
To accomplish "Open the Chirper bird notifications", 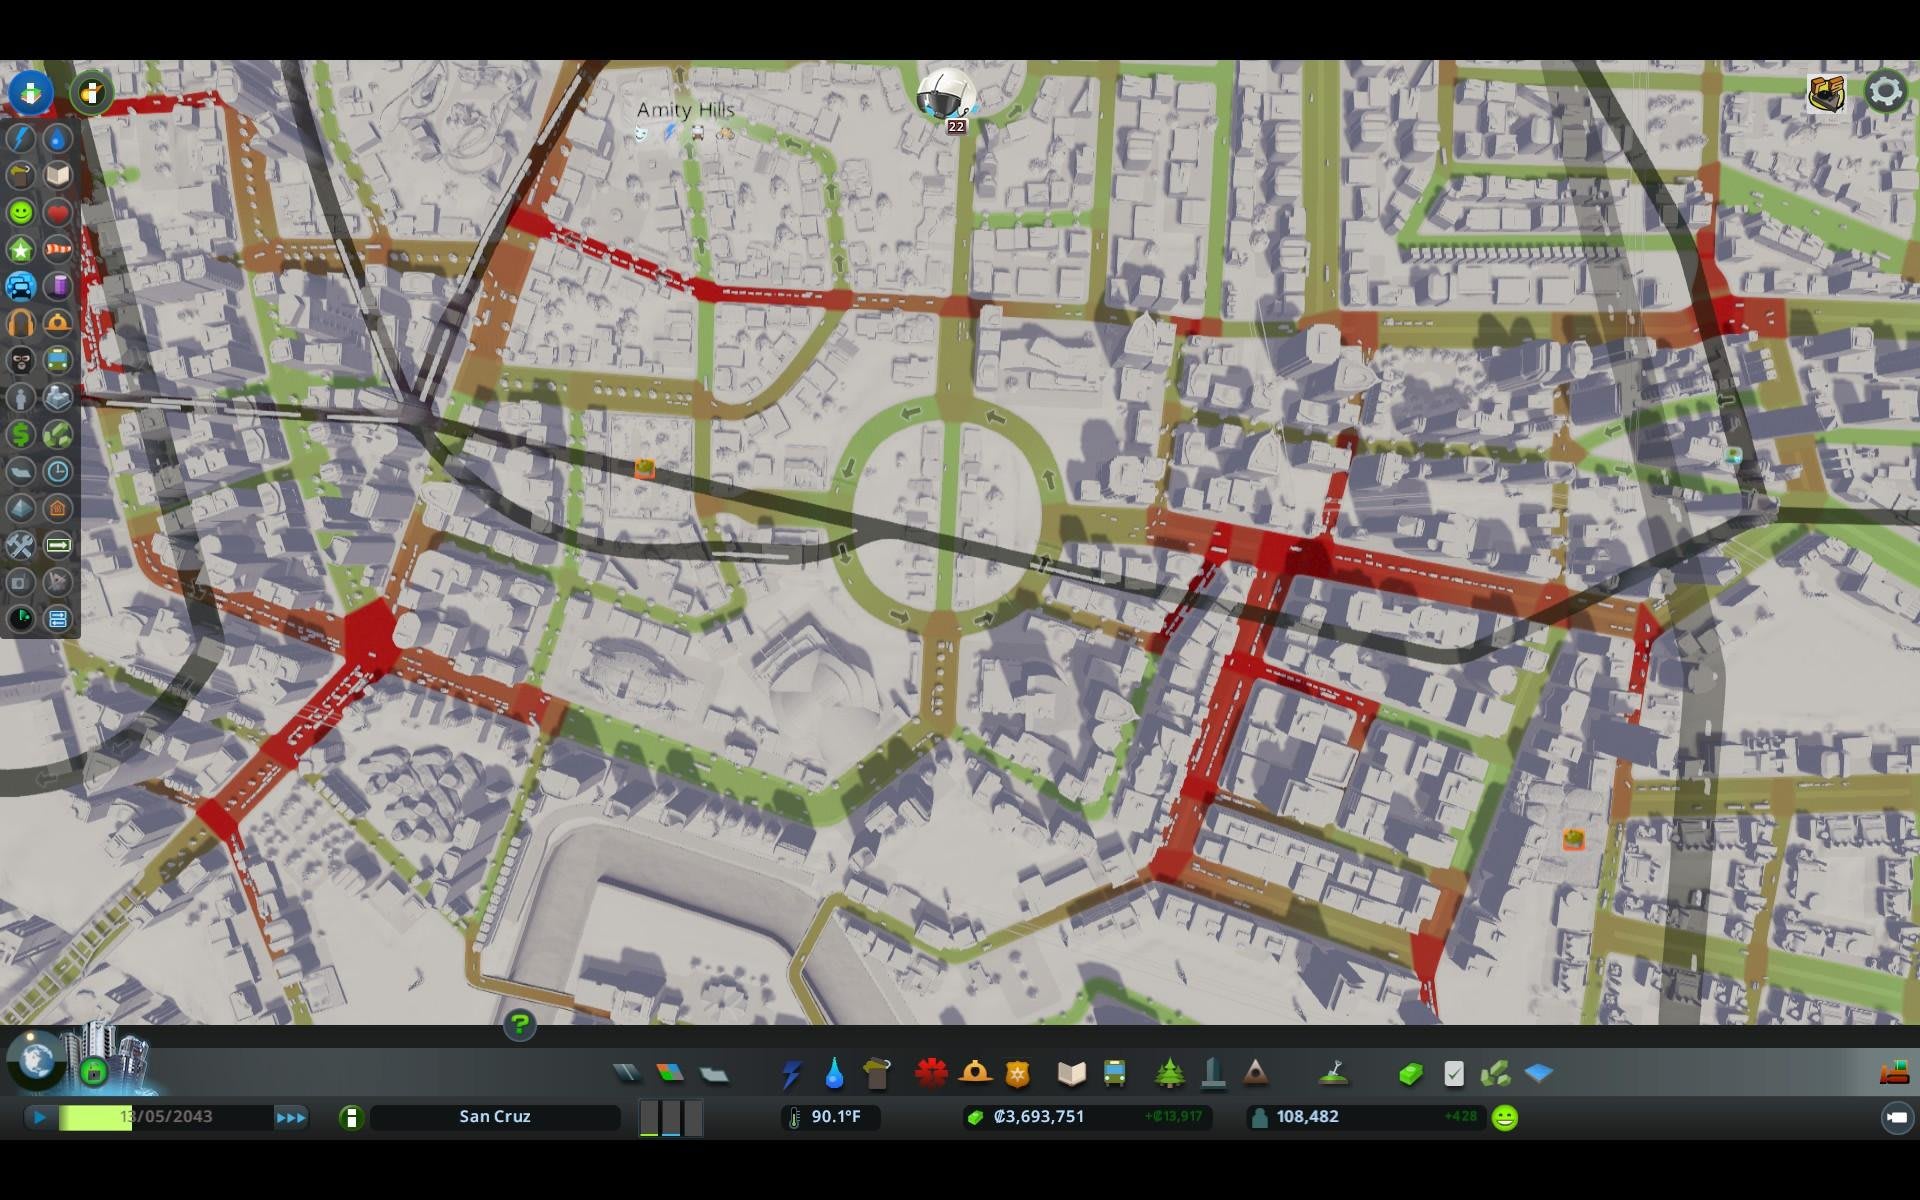I will coord(945,96).
